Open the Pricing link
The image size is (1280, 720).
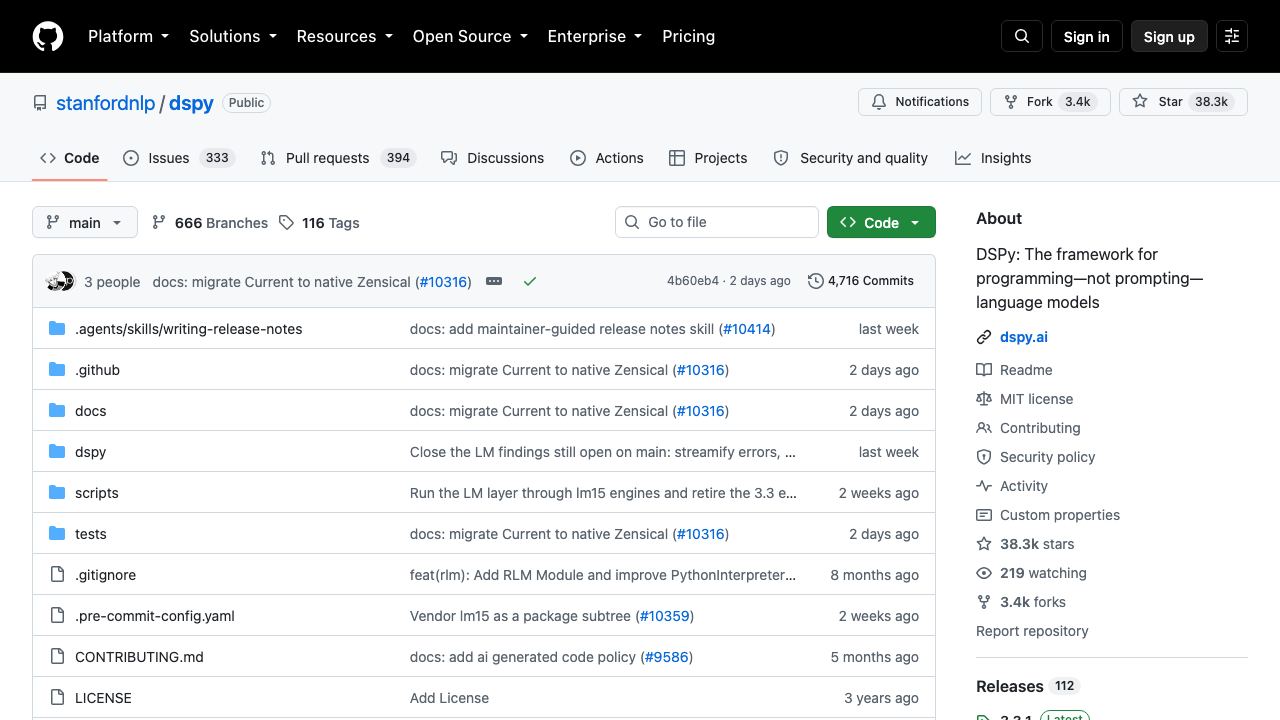coord(688,36)
